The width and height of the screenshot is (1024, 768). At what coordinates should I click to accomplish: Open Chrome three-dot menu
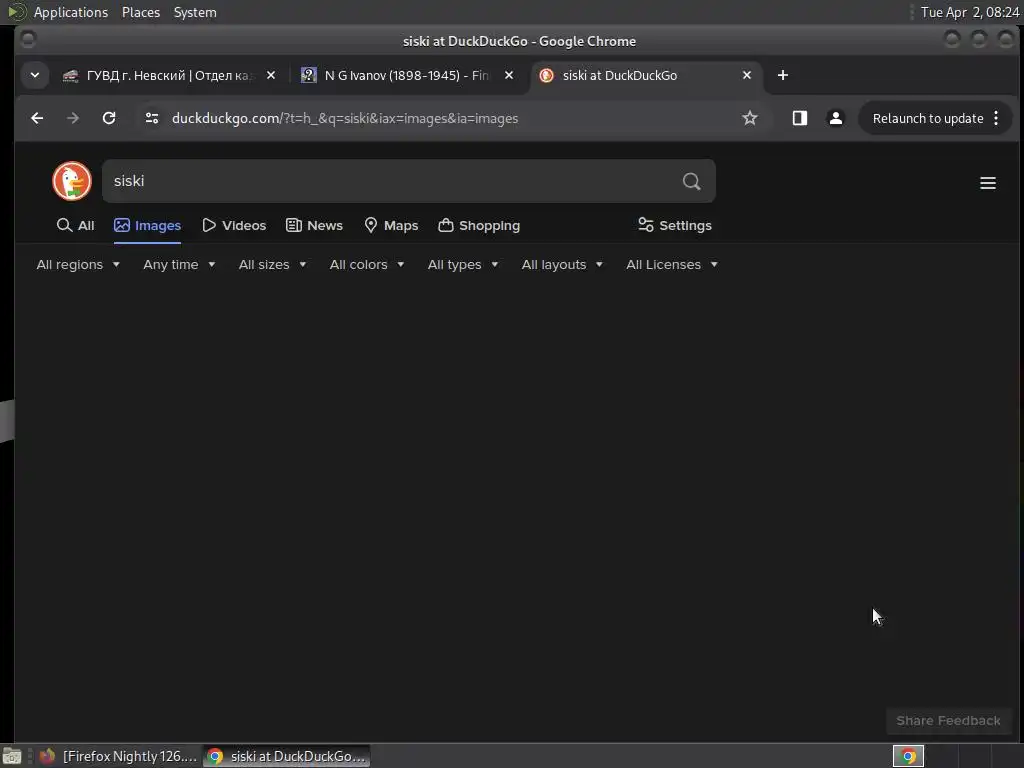[x=996, y=118]
